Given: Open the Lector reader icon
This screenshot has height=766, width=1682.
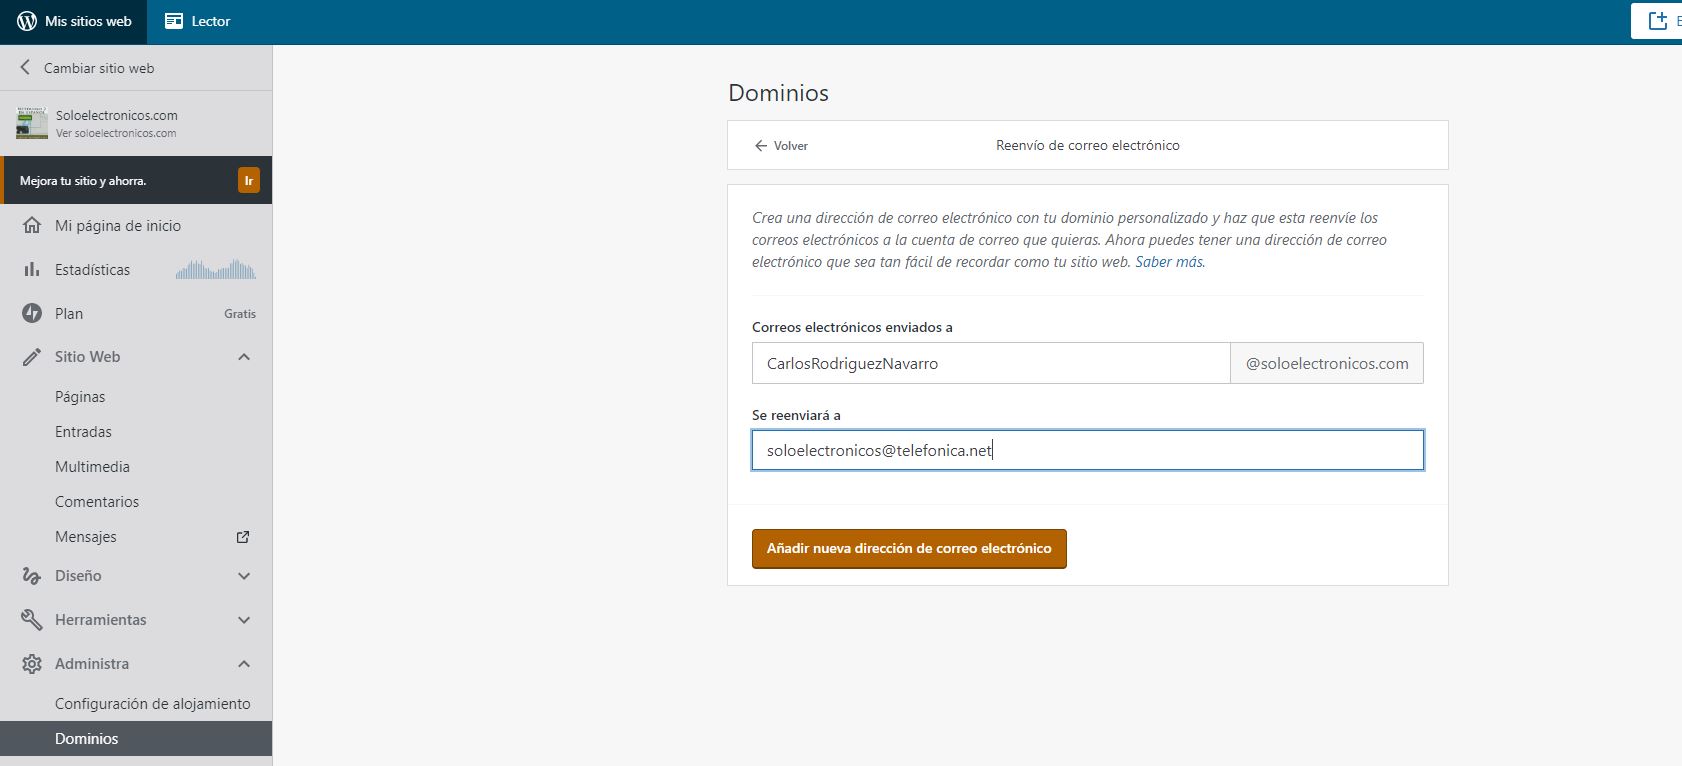Looking at the screenshot, I should pyautogui.click(x=174, y=21).
